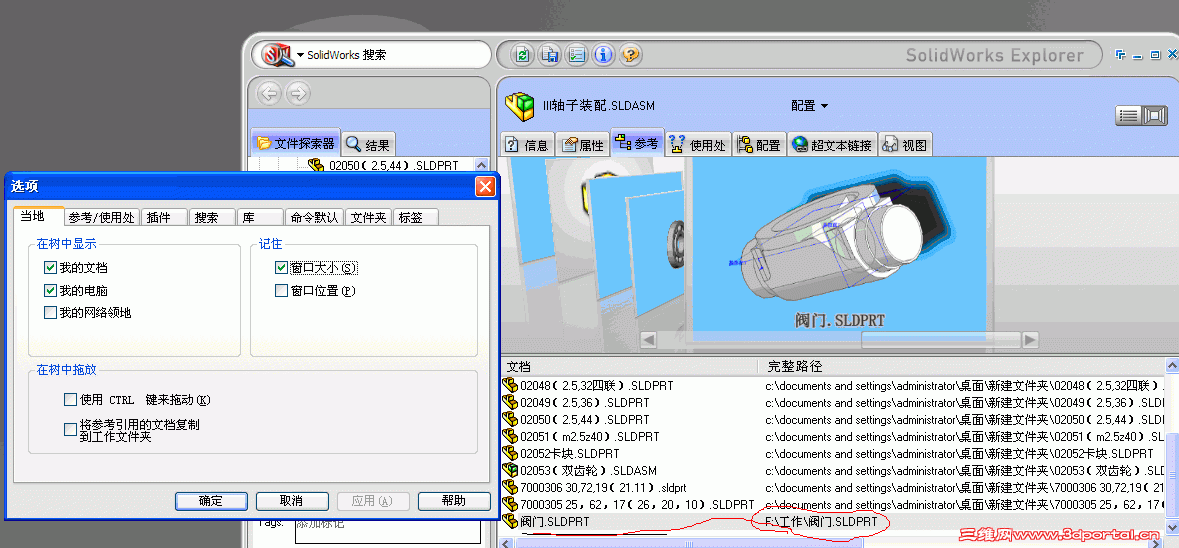1179x548 pixels.
Task: Open the 使用处 tab
Action: pyautogui.click(x=699, y=144)
